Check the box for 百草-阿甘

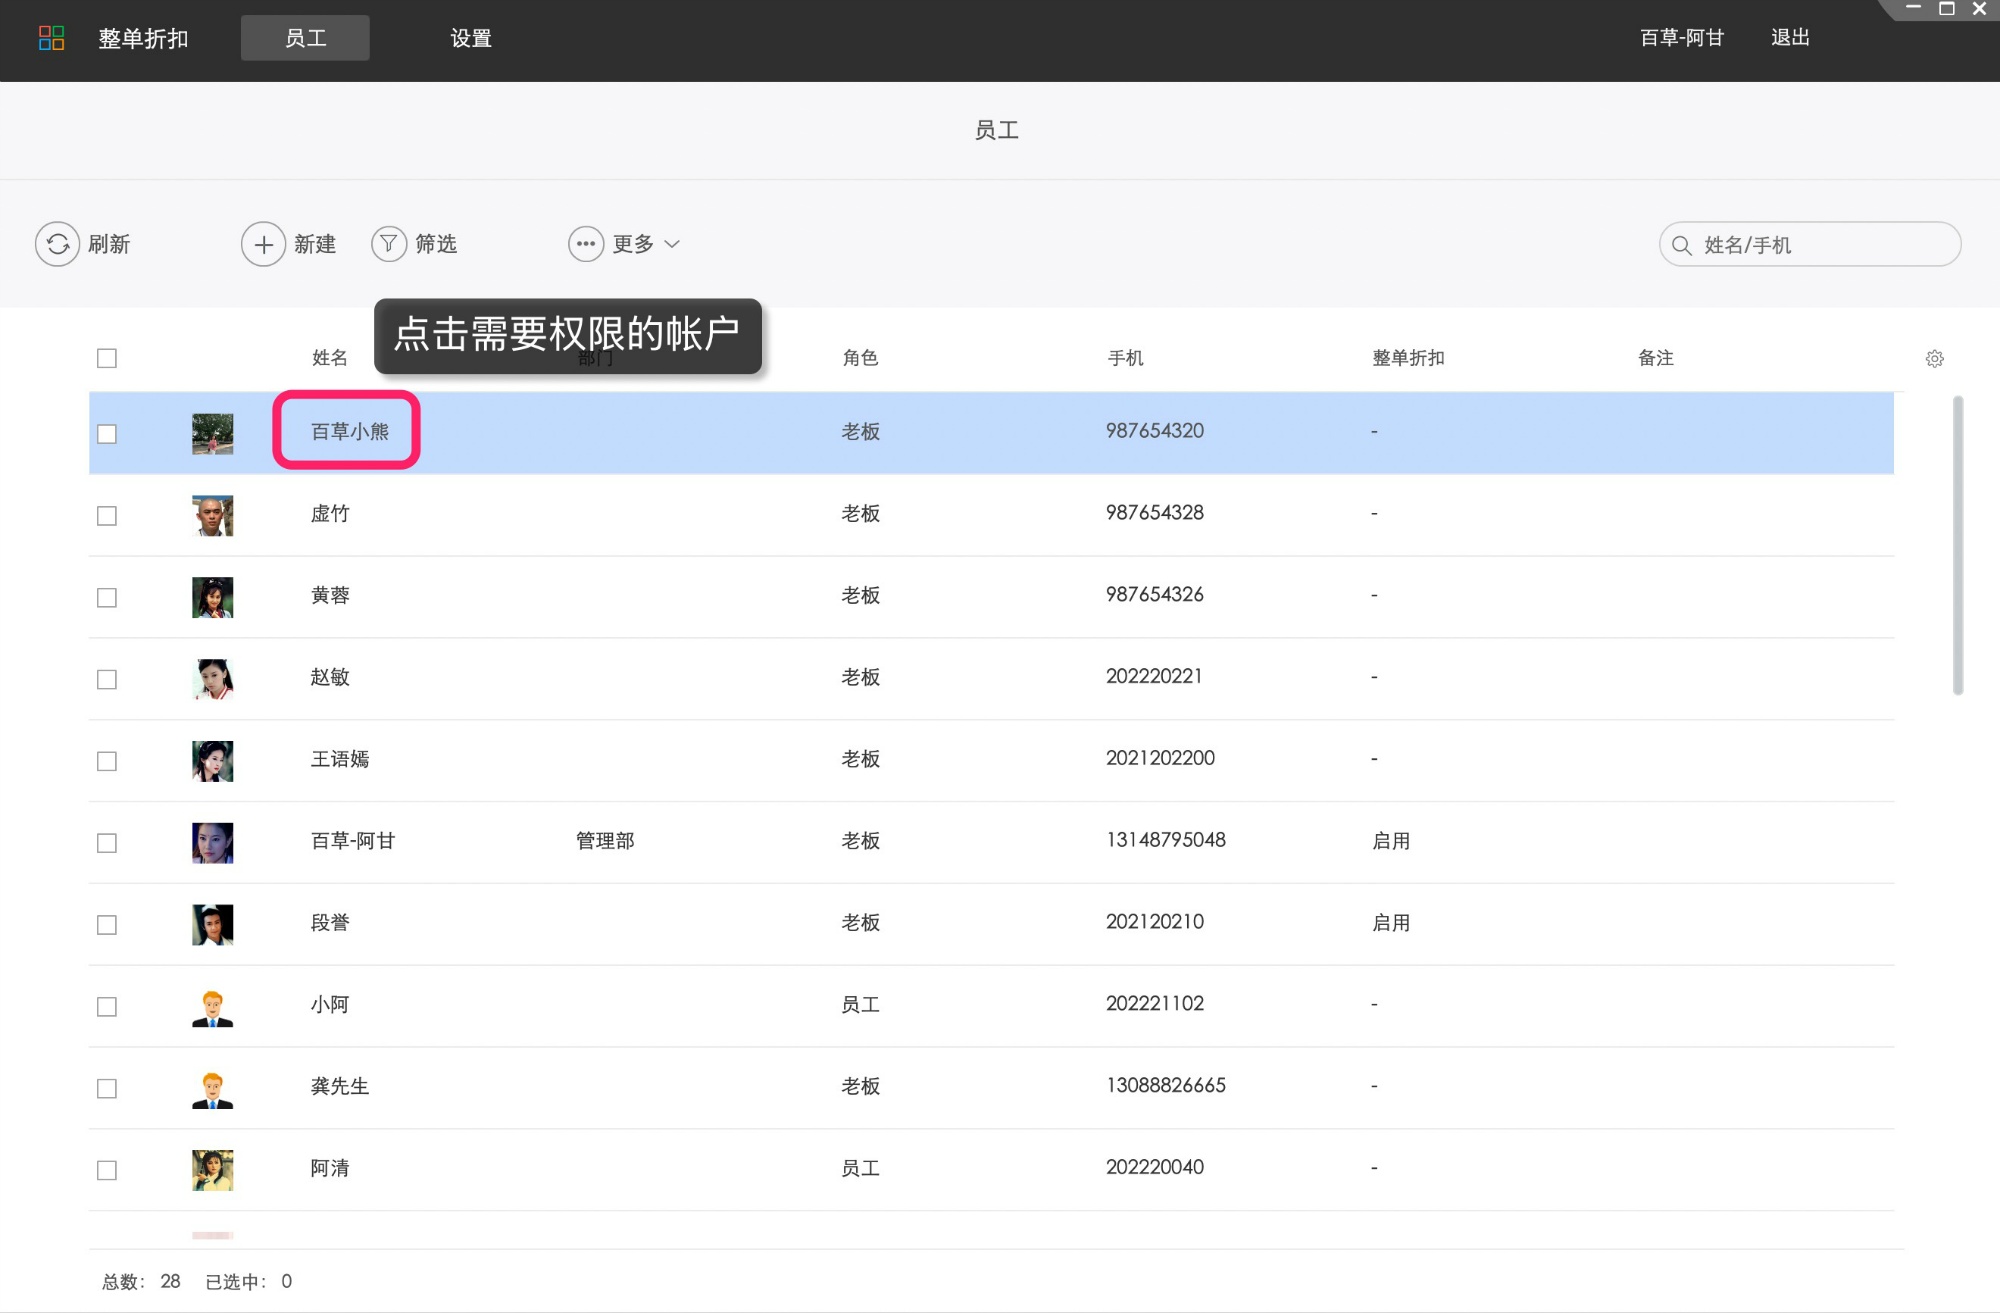pos(107,844)
